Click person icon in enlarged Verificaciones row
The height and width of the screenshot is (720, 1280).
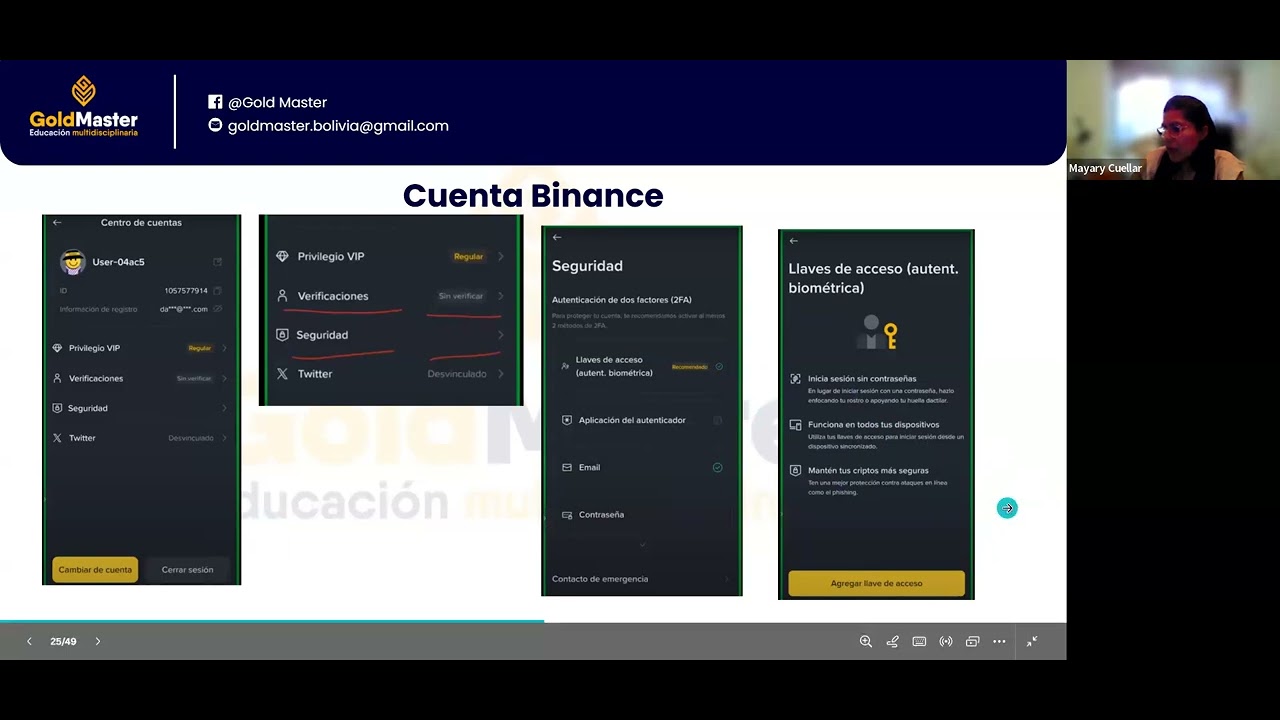click(282, 296)
